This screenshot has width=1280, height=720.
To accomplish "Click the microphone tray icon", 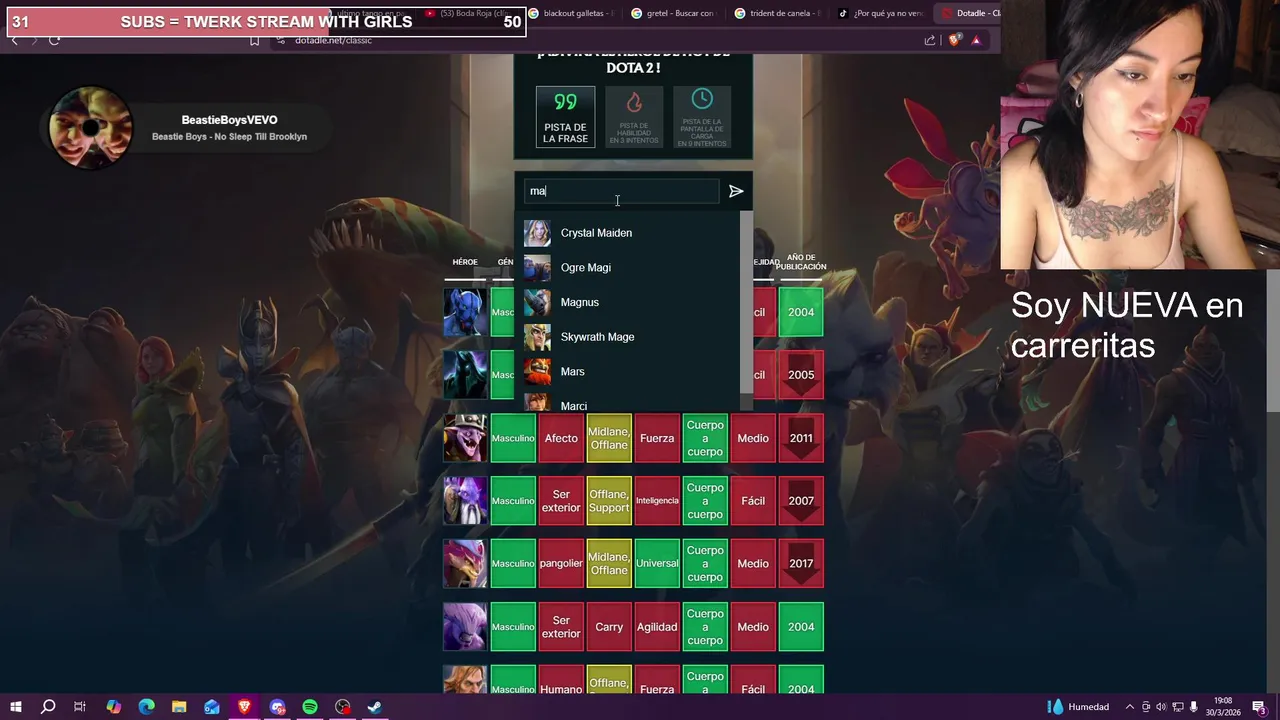I will (1193, 707).
